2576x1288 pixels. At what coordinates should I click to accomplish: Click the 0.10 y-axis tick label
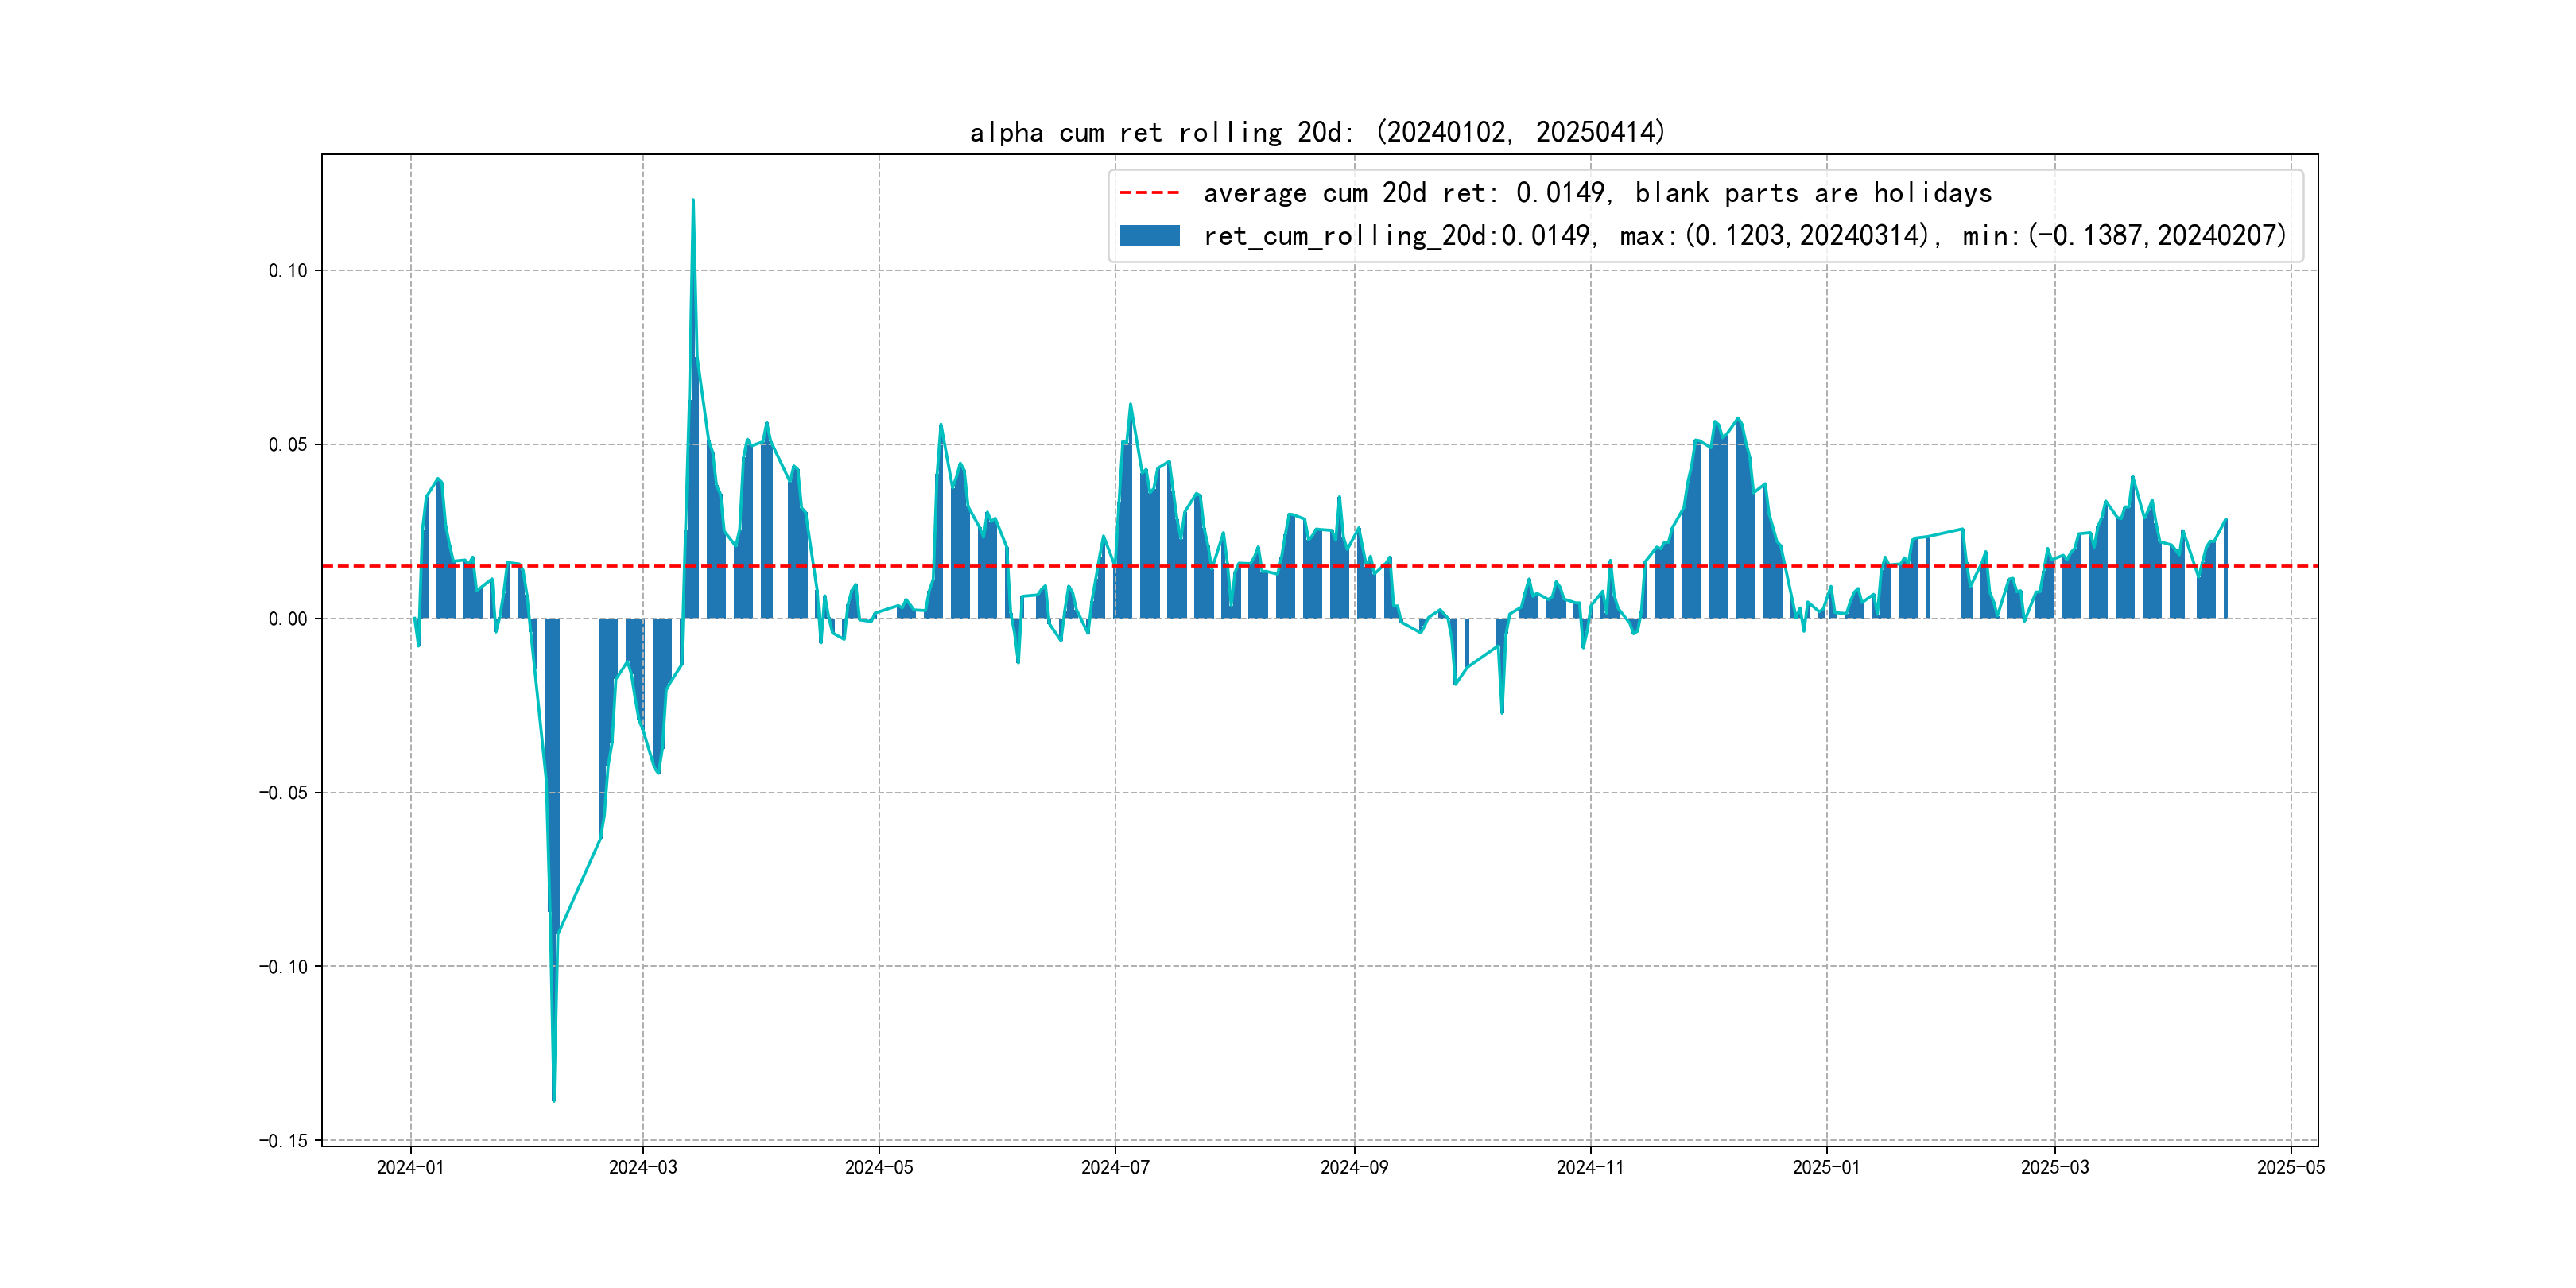[288, 271]
